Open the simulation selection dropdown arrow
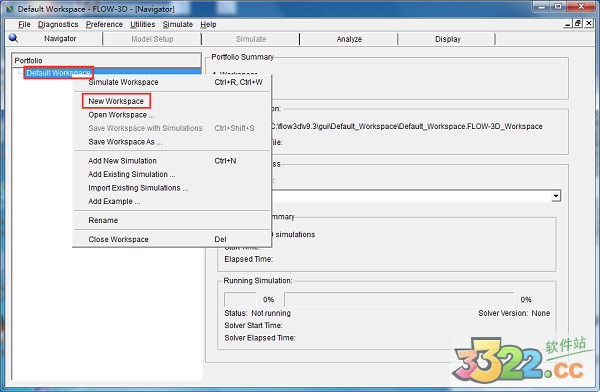 556,196
